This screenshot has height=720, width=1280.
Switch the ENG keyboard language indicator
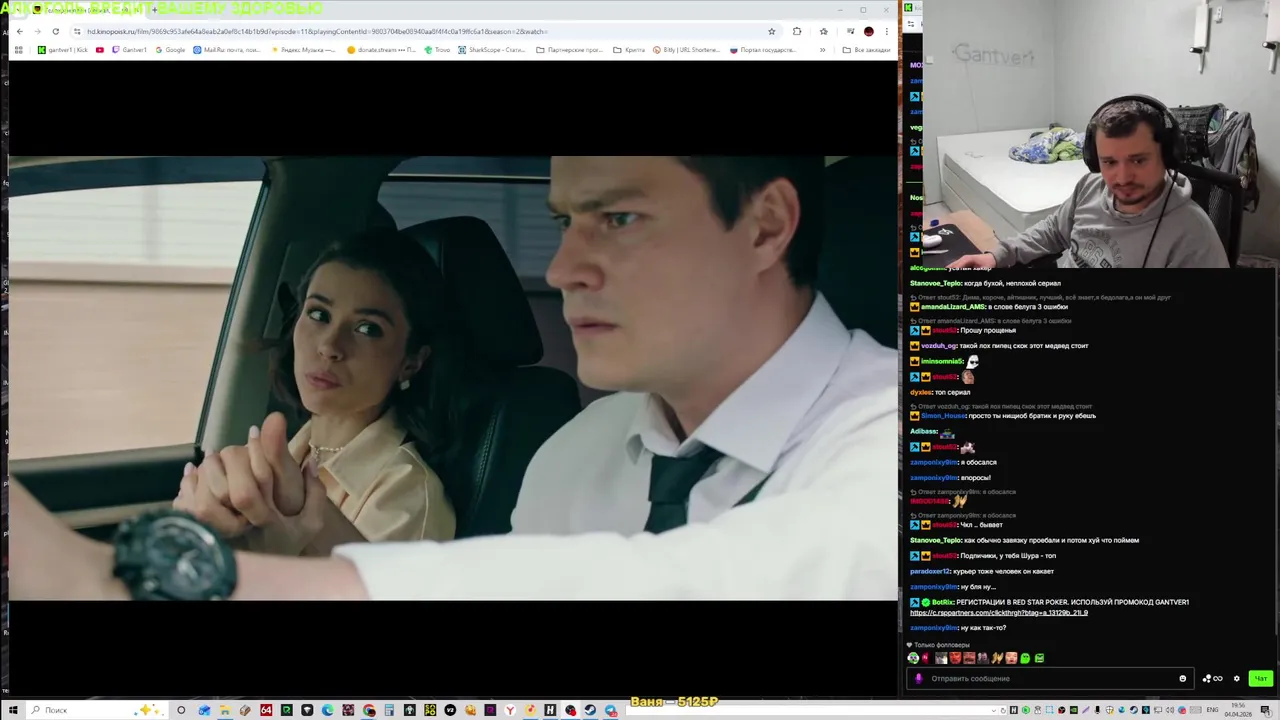[1214, 710]
